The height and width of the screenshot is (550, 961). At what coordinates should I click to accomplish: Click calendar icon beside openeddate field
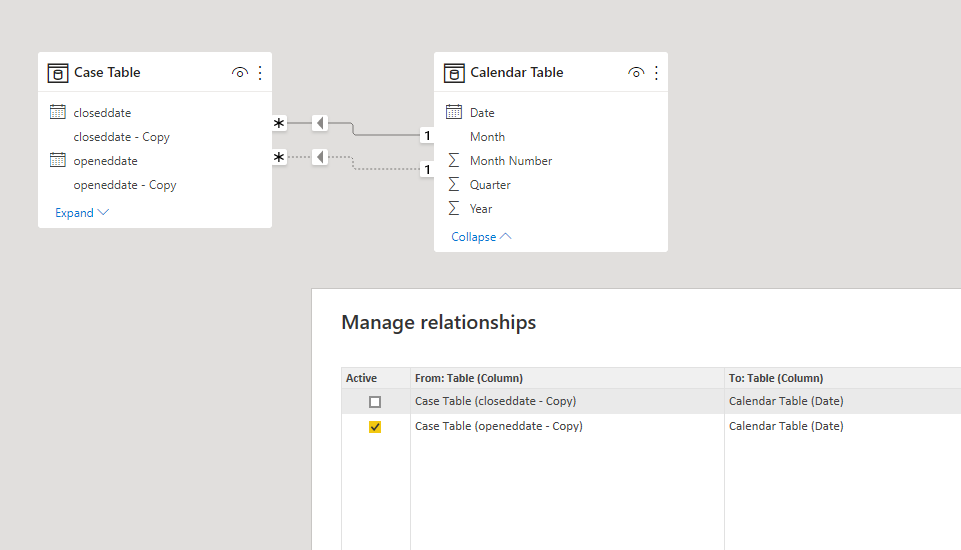pos(58,160)
